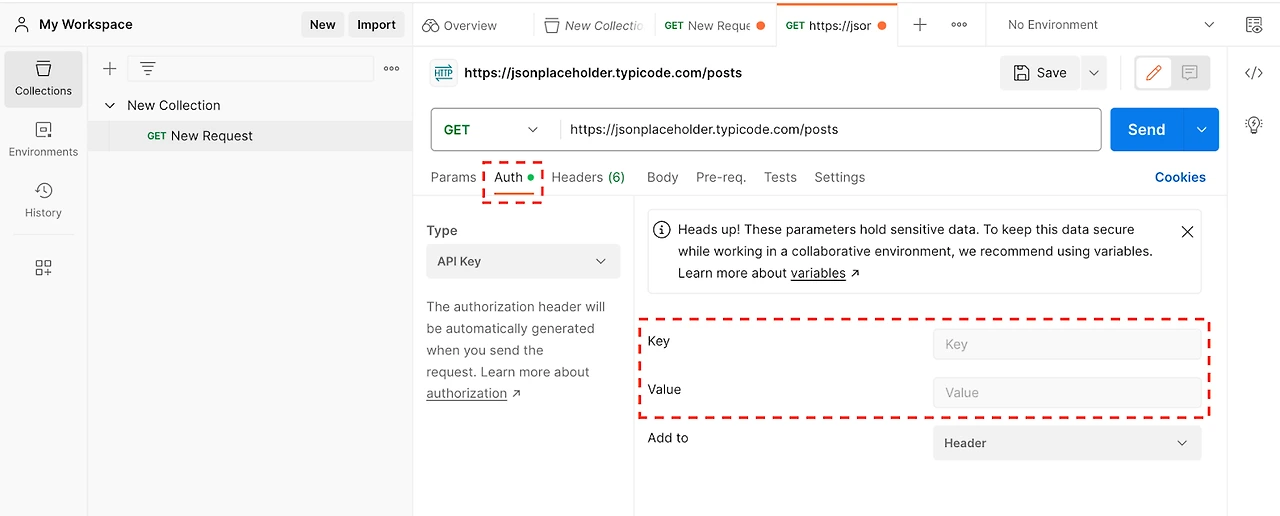Open the environment quick look icon
Screen dimensions: 1280x516
click(1254, 25)
